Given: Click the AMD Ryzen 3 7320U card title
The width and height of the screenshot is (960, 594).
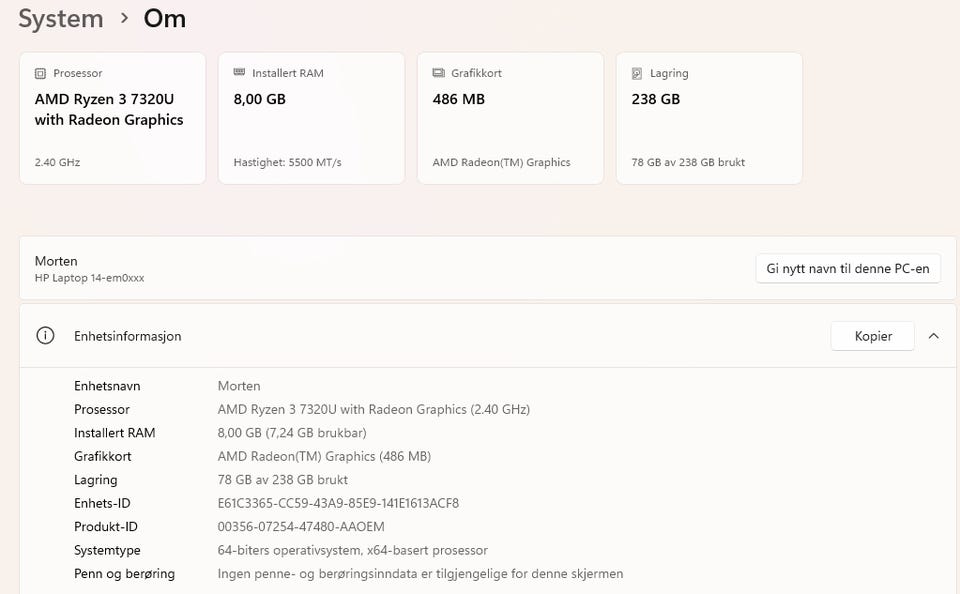Looking at the screenshot, I should tap(109, 109).
